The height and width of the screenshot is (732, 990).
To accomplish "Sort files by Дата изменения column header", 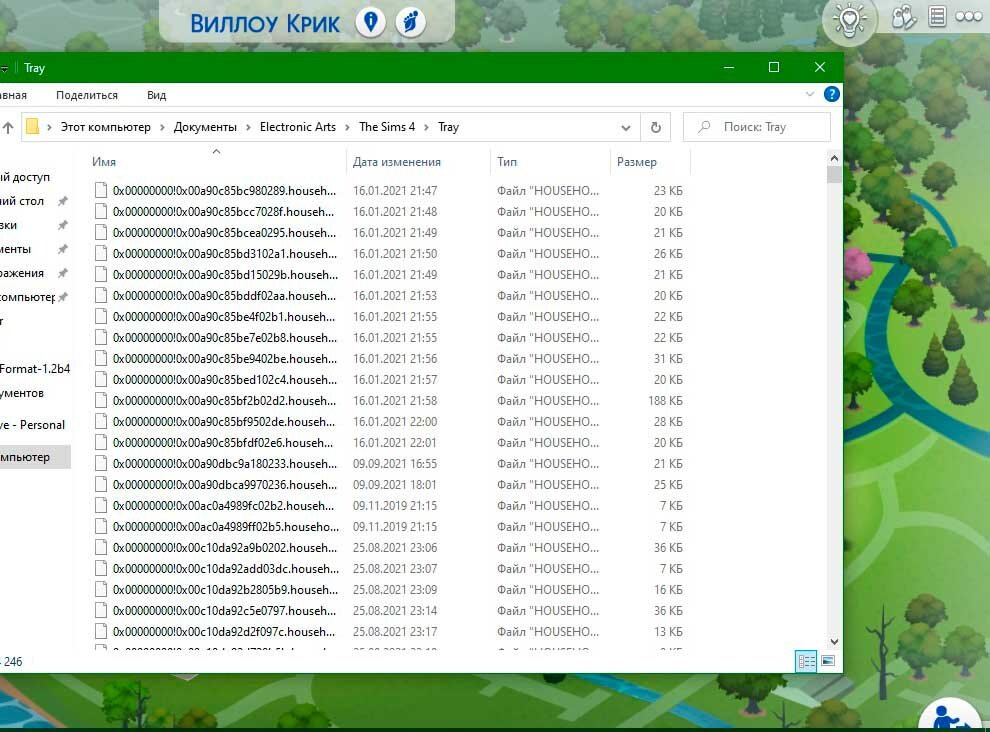I will pyautogui.click(x=417, y=162).
